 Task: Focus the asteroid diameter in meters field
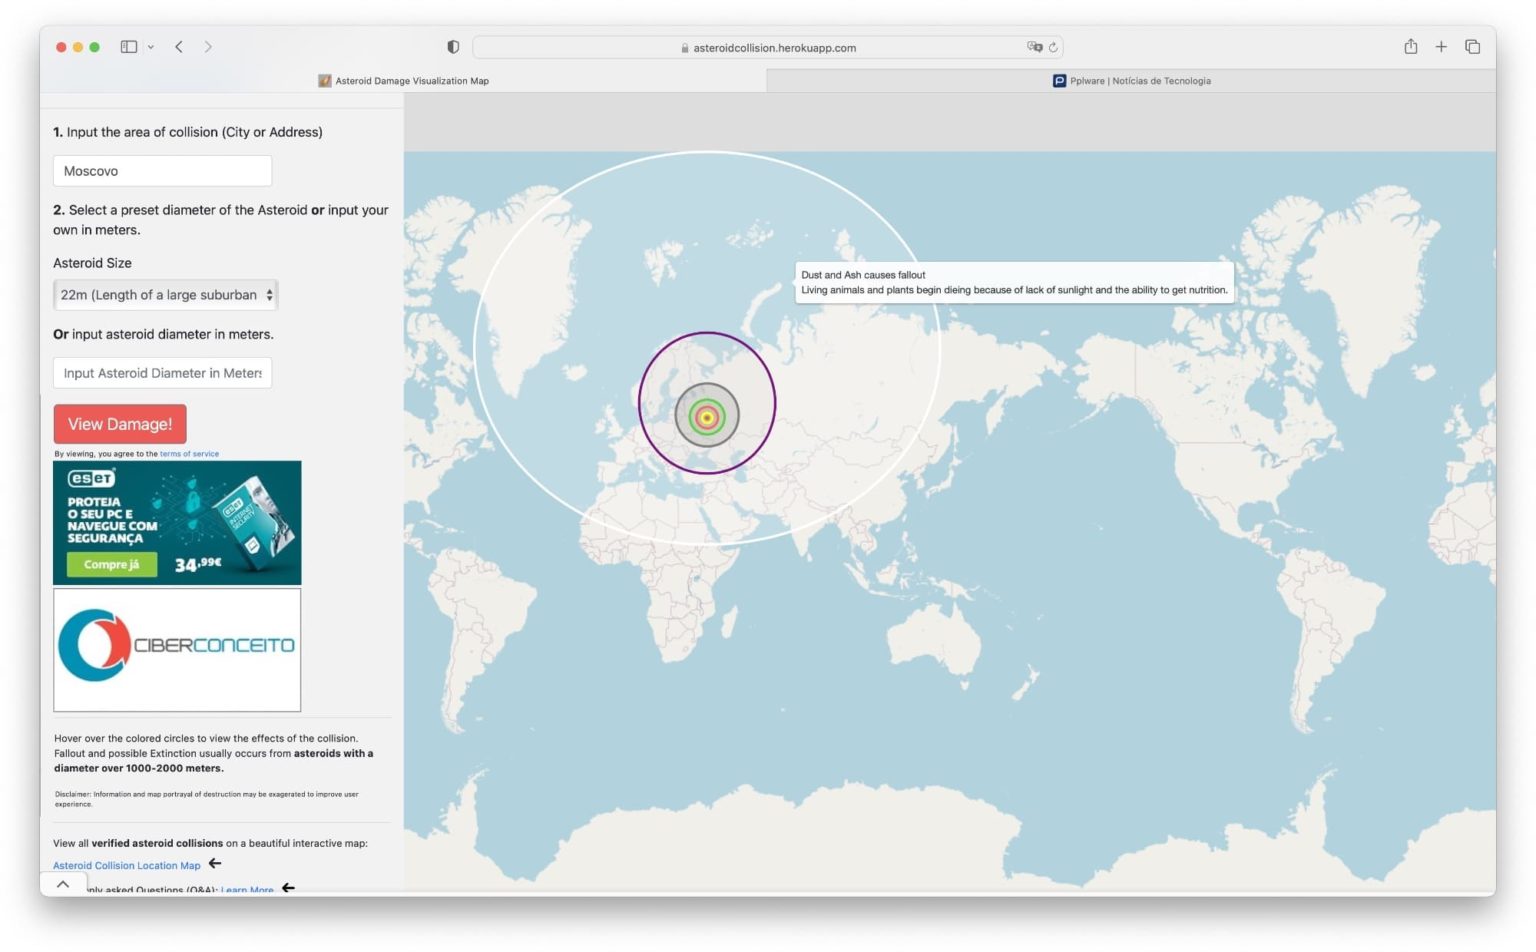point(162,373)
